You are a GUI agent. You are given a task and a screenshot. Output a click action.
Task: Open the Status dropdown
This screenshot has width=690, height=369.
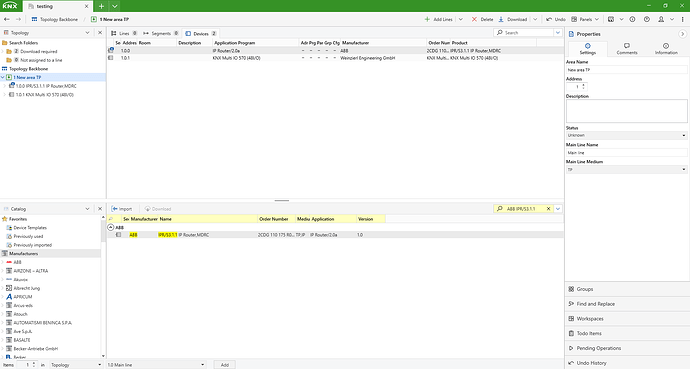pyautogui.click(x=627, y=135)
